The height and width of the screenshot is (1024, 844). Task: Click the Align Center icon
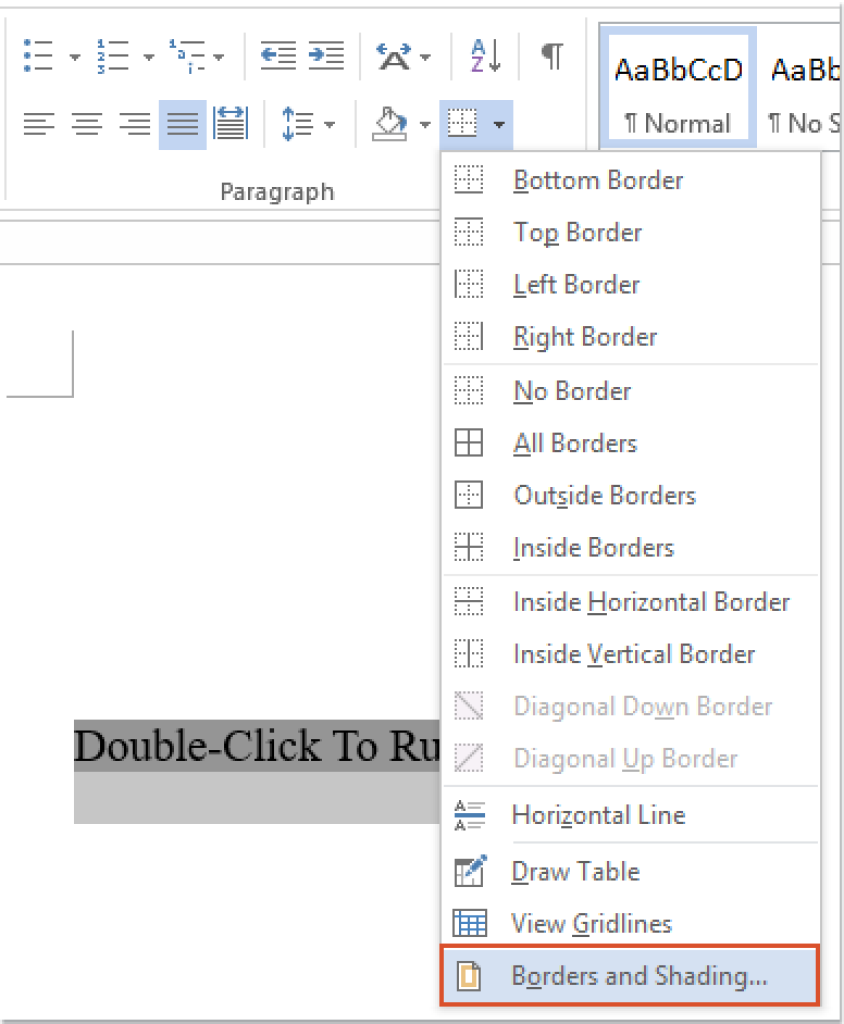pyautogui.click(x=87, y=124)
